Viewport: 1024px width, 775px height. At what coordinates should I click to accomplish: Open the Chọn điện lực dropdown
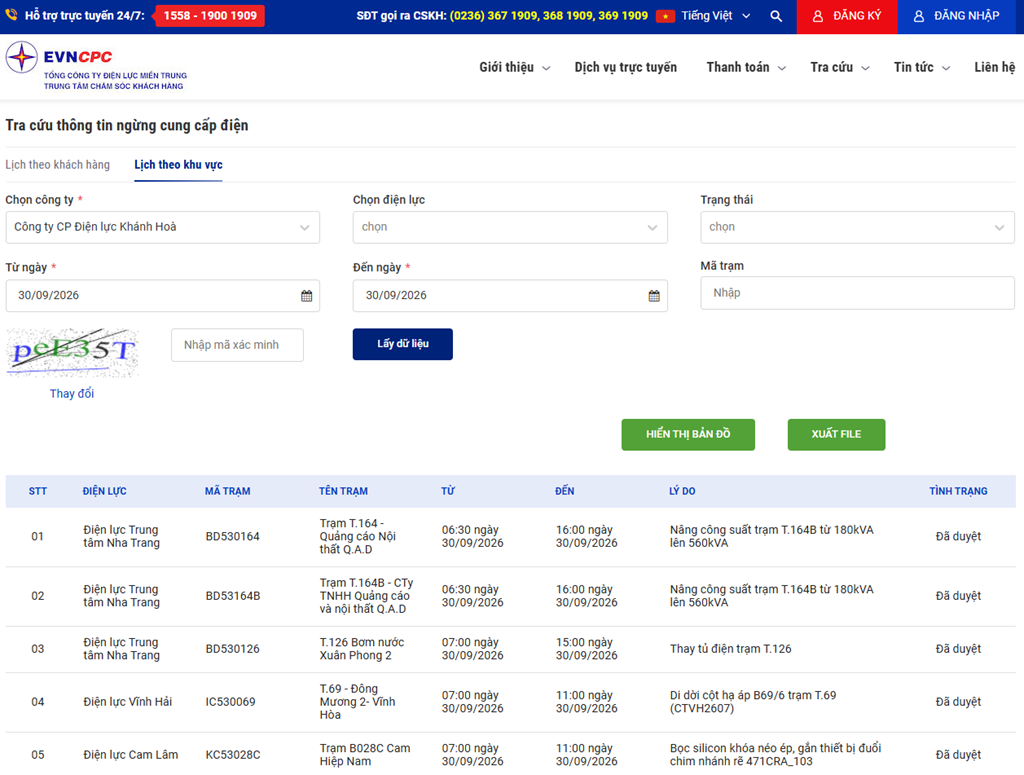click(510, 227)
